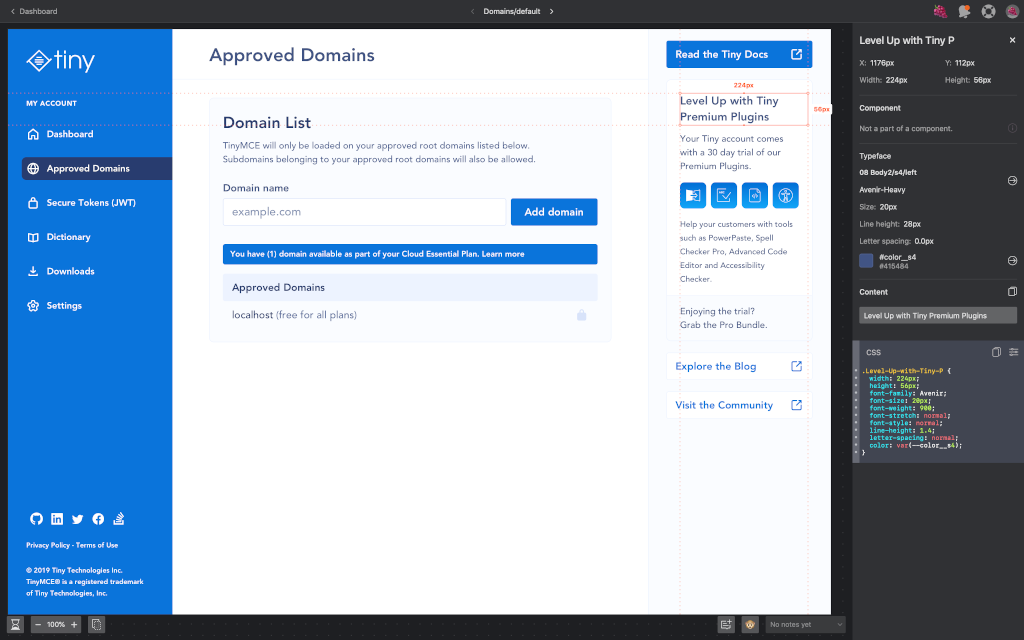
Task: Open Dictionary sidebar item
Action: [x=59, y=237]
